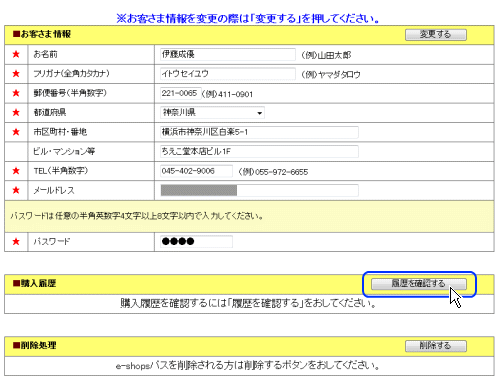Click the フリガナ(全角カタカナ) label
This screenshot has height=381, width=500.
[x=71, y=73]
